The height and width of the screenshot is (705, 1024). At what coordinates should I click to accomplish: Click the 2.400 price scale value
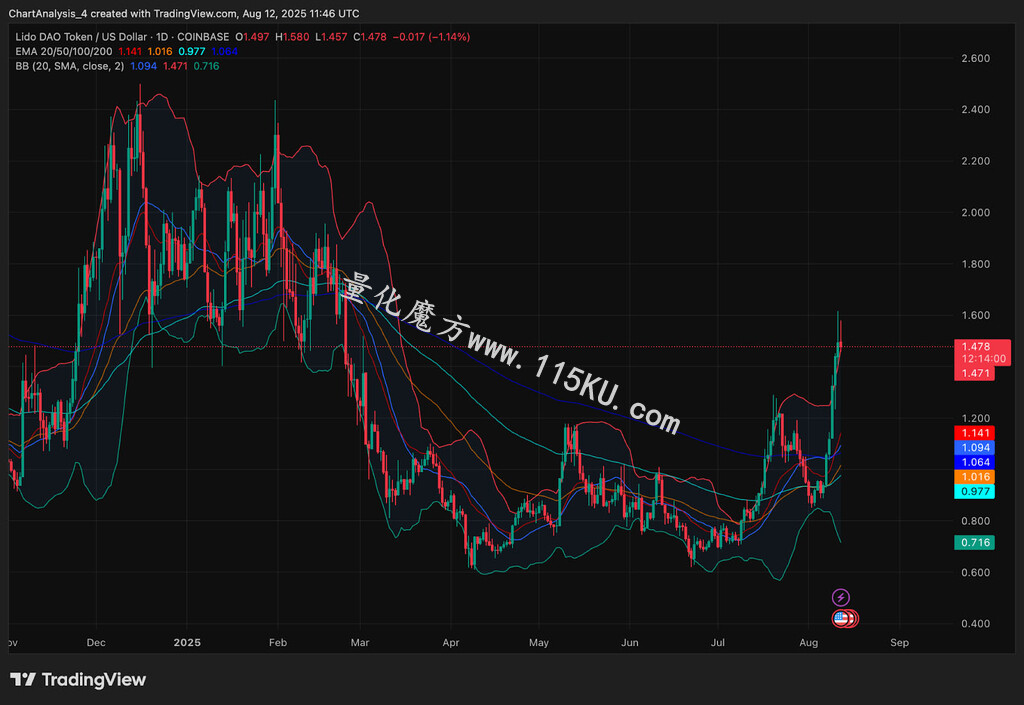tap(976, 110)
